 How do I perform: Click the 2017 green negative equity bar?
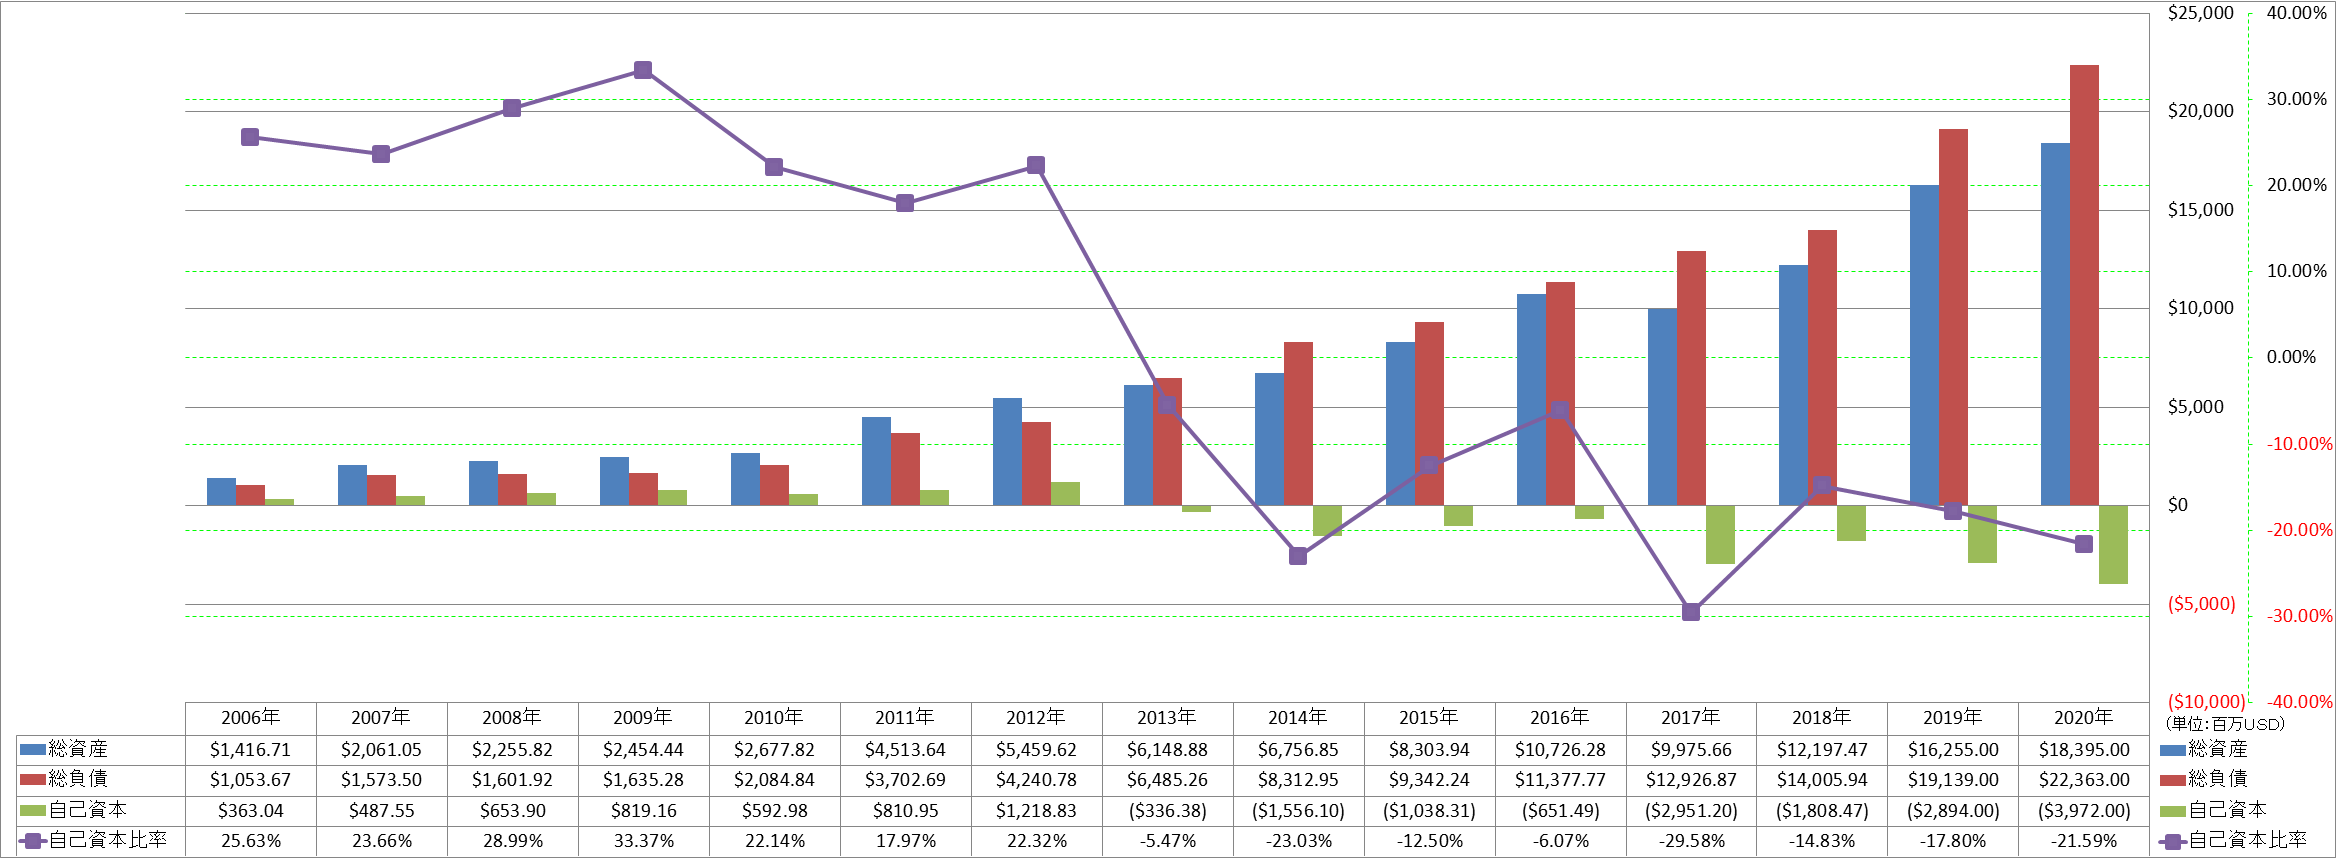[x=1720, y=534]
